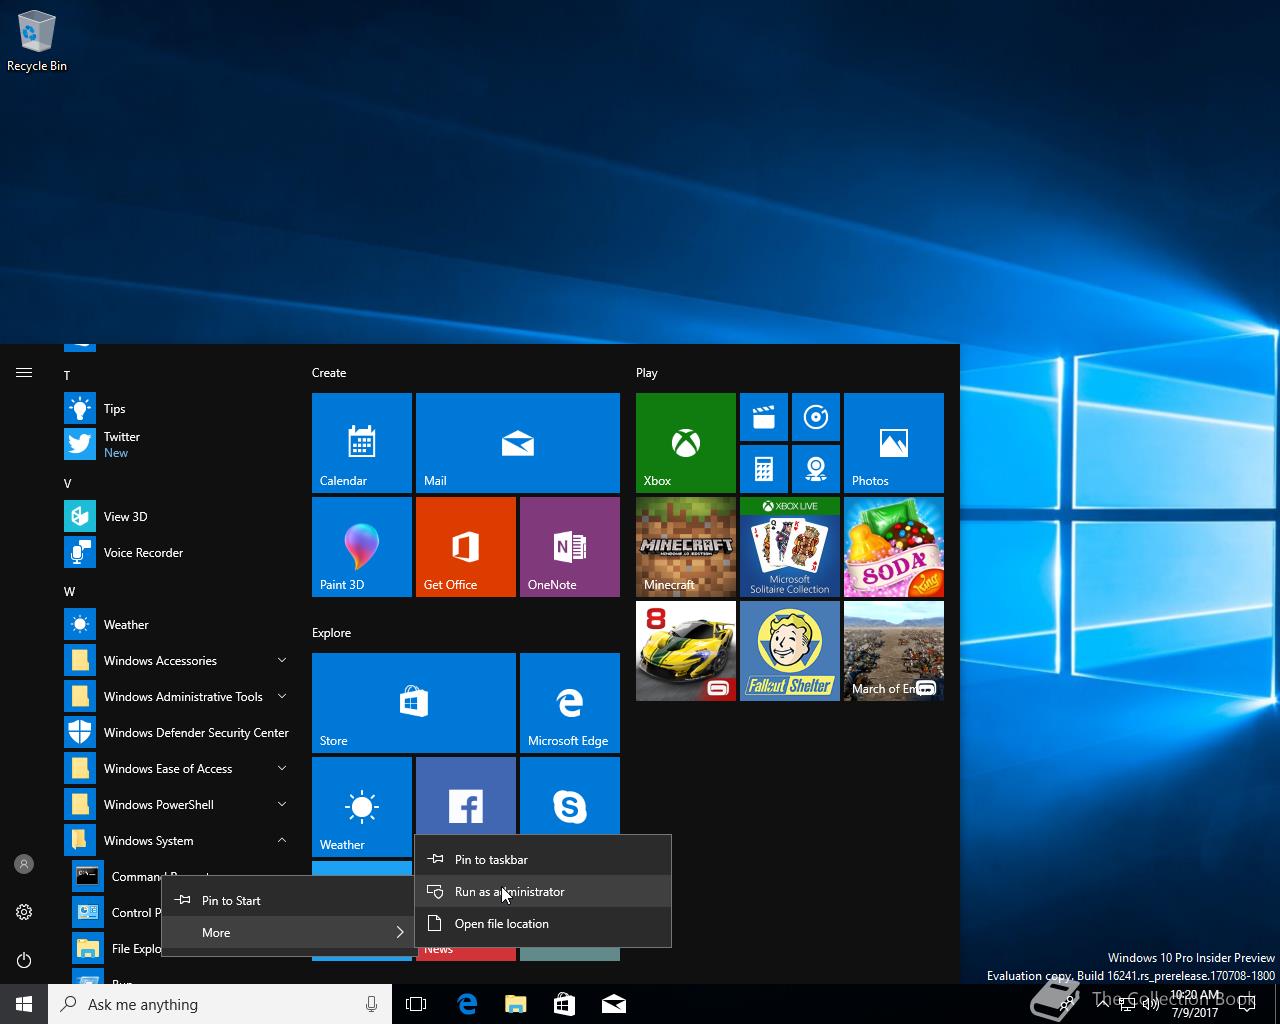Open the Power button options
The image size is (1280, 1024).
coord(24,960)
